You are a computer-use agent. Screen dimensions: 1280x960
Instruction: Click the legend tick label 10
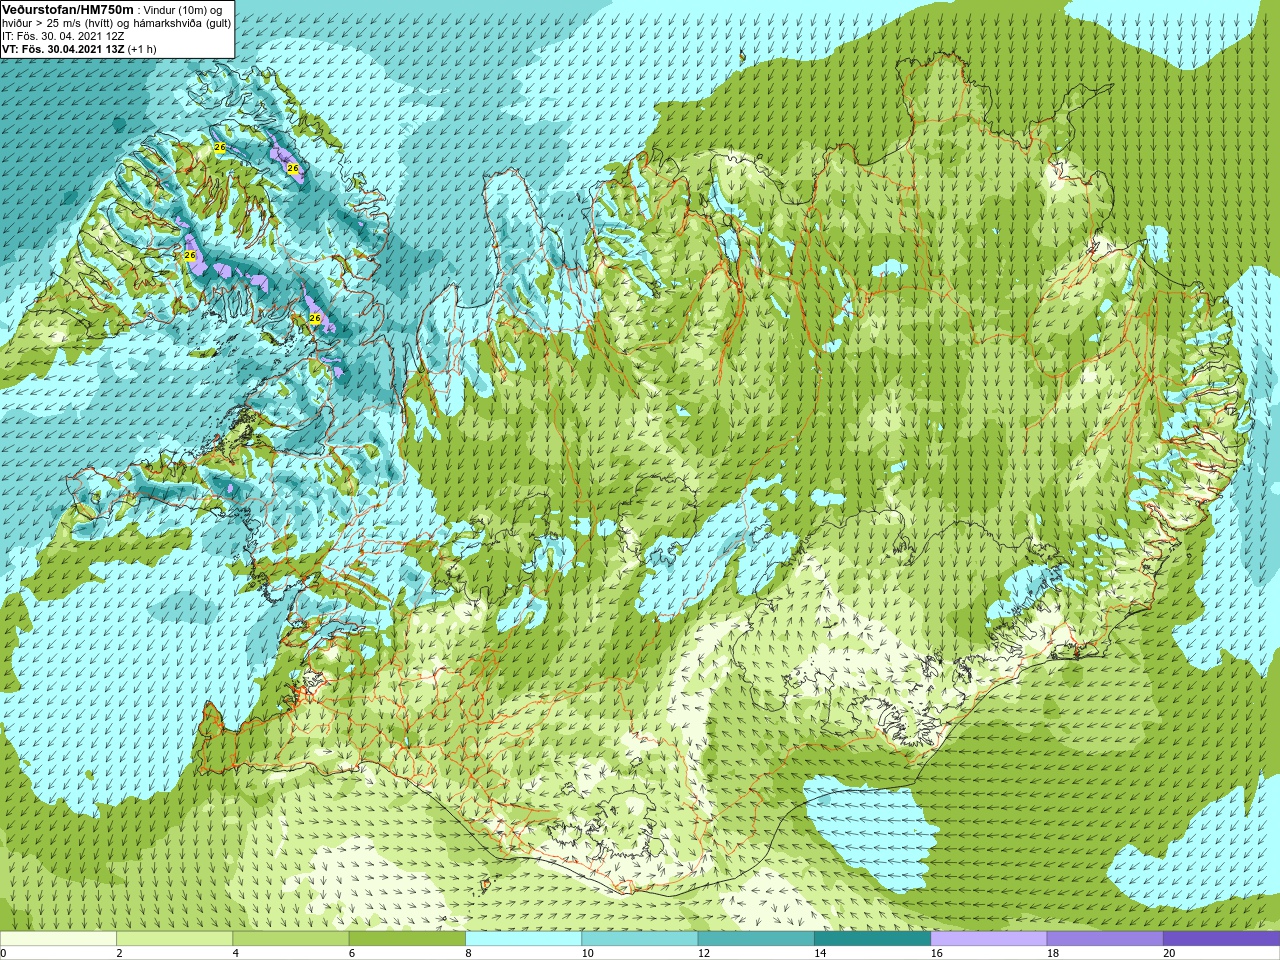click(587, 953)
